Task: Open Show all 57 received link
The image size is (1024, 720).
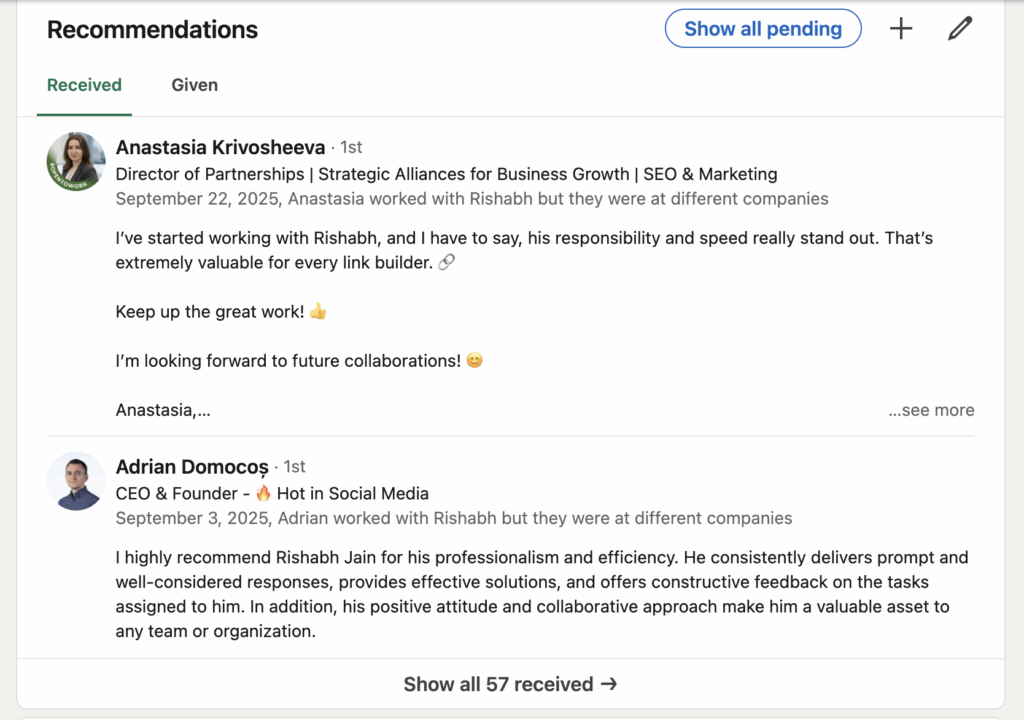Action: 510,684
